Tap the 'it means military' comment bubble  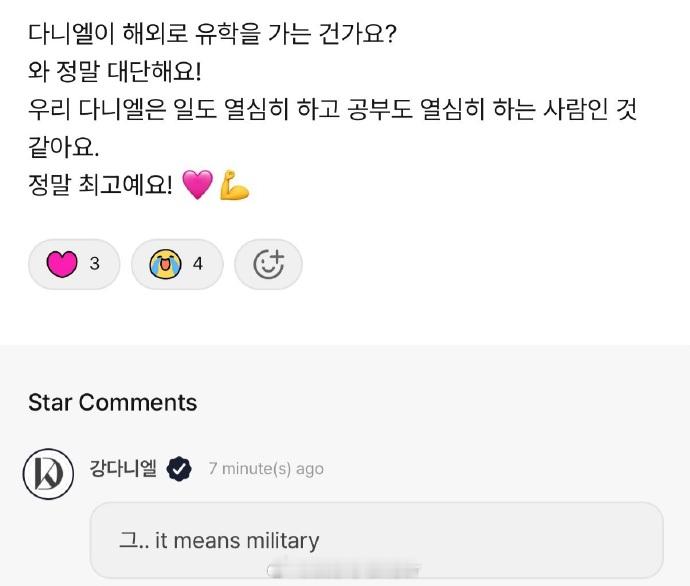click(x=376, y=540)
